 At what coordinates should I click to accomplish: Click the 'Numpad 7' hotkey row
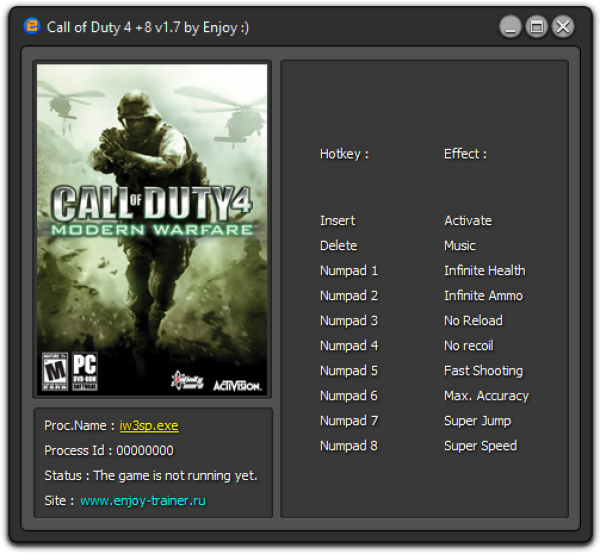(x=349, y=420)
